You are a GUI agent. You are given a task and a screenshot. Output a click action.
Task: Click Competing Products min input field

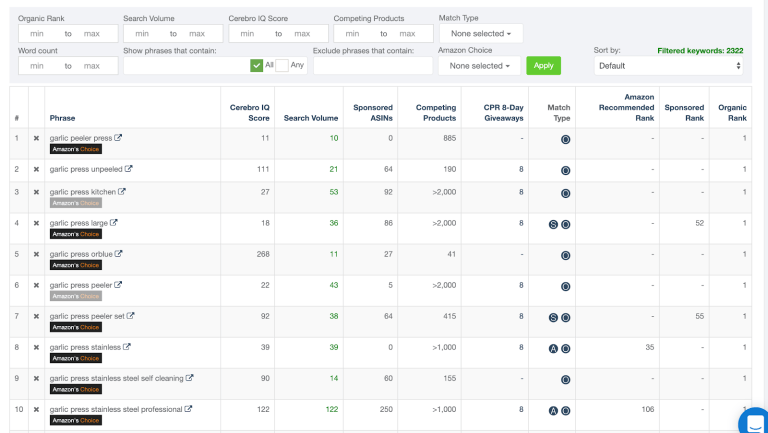(353, 33)
